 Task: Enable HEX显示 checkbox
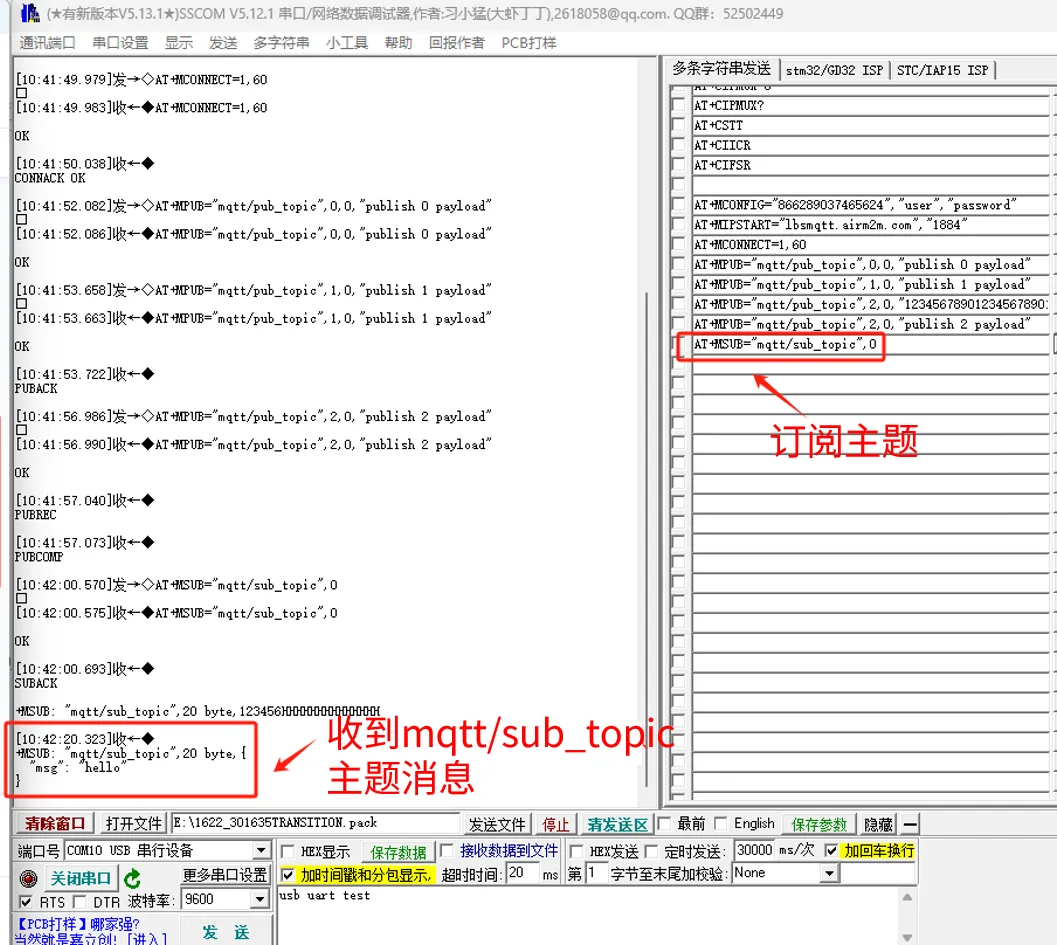288,851
